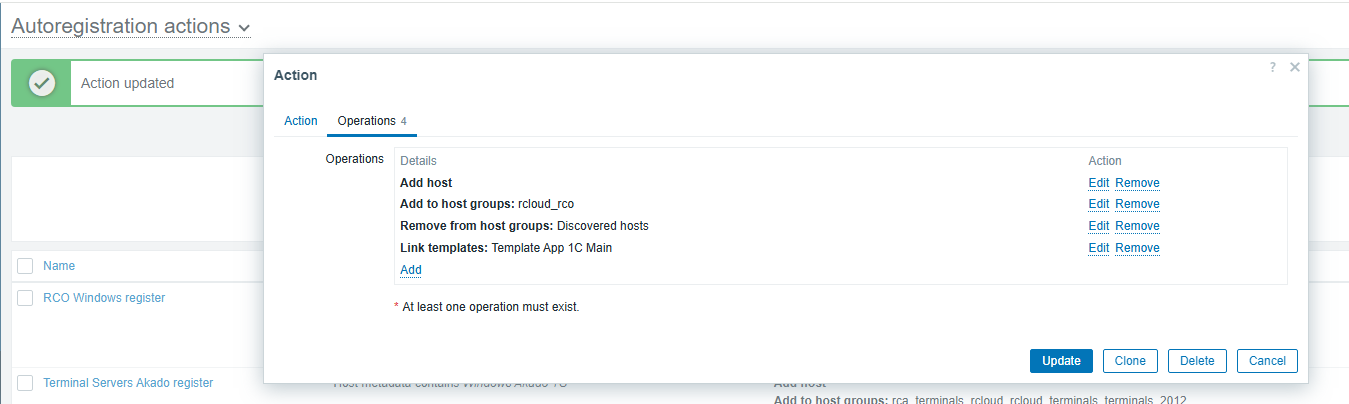Remove the Link templates operation

[x=1137, y=248]
